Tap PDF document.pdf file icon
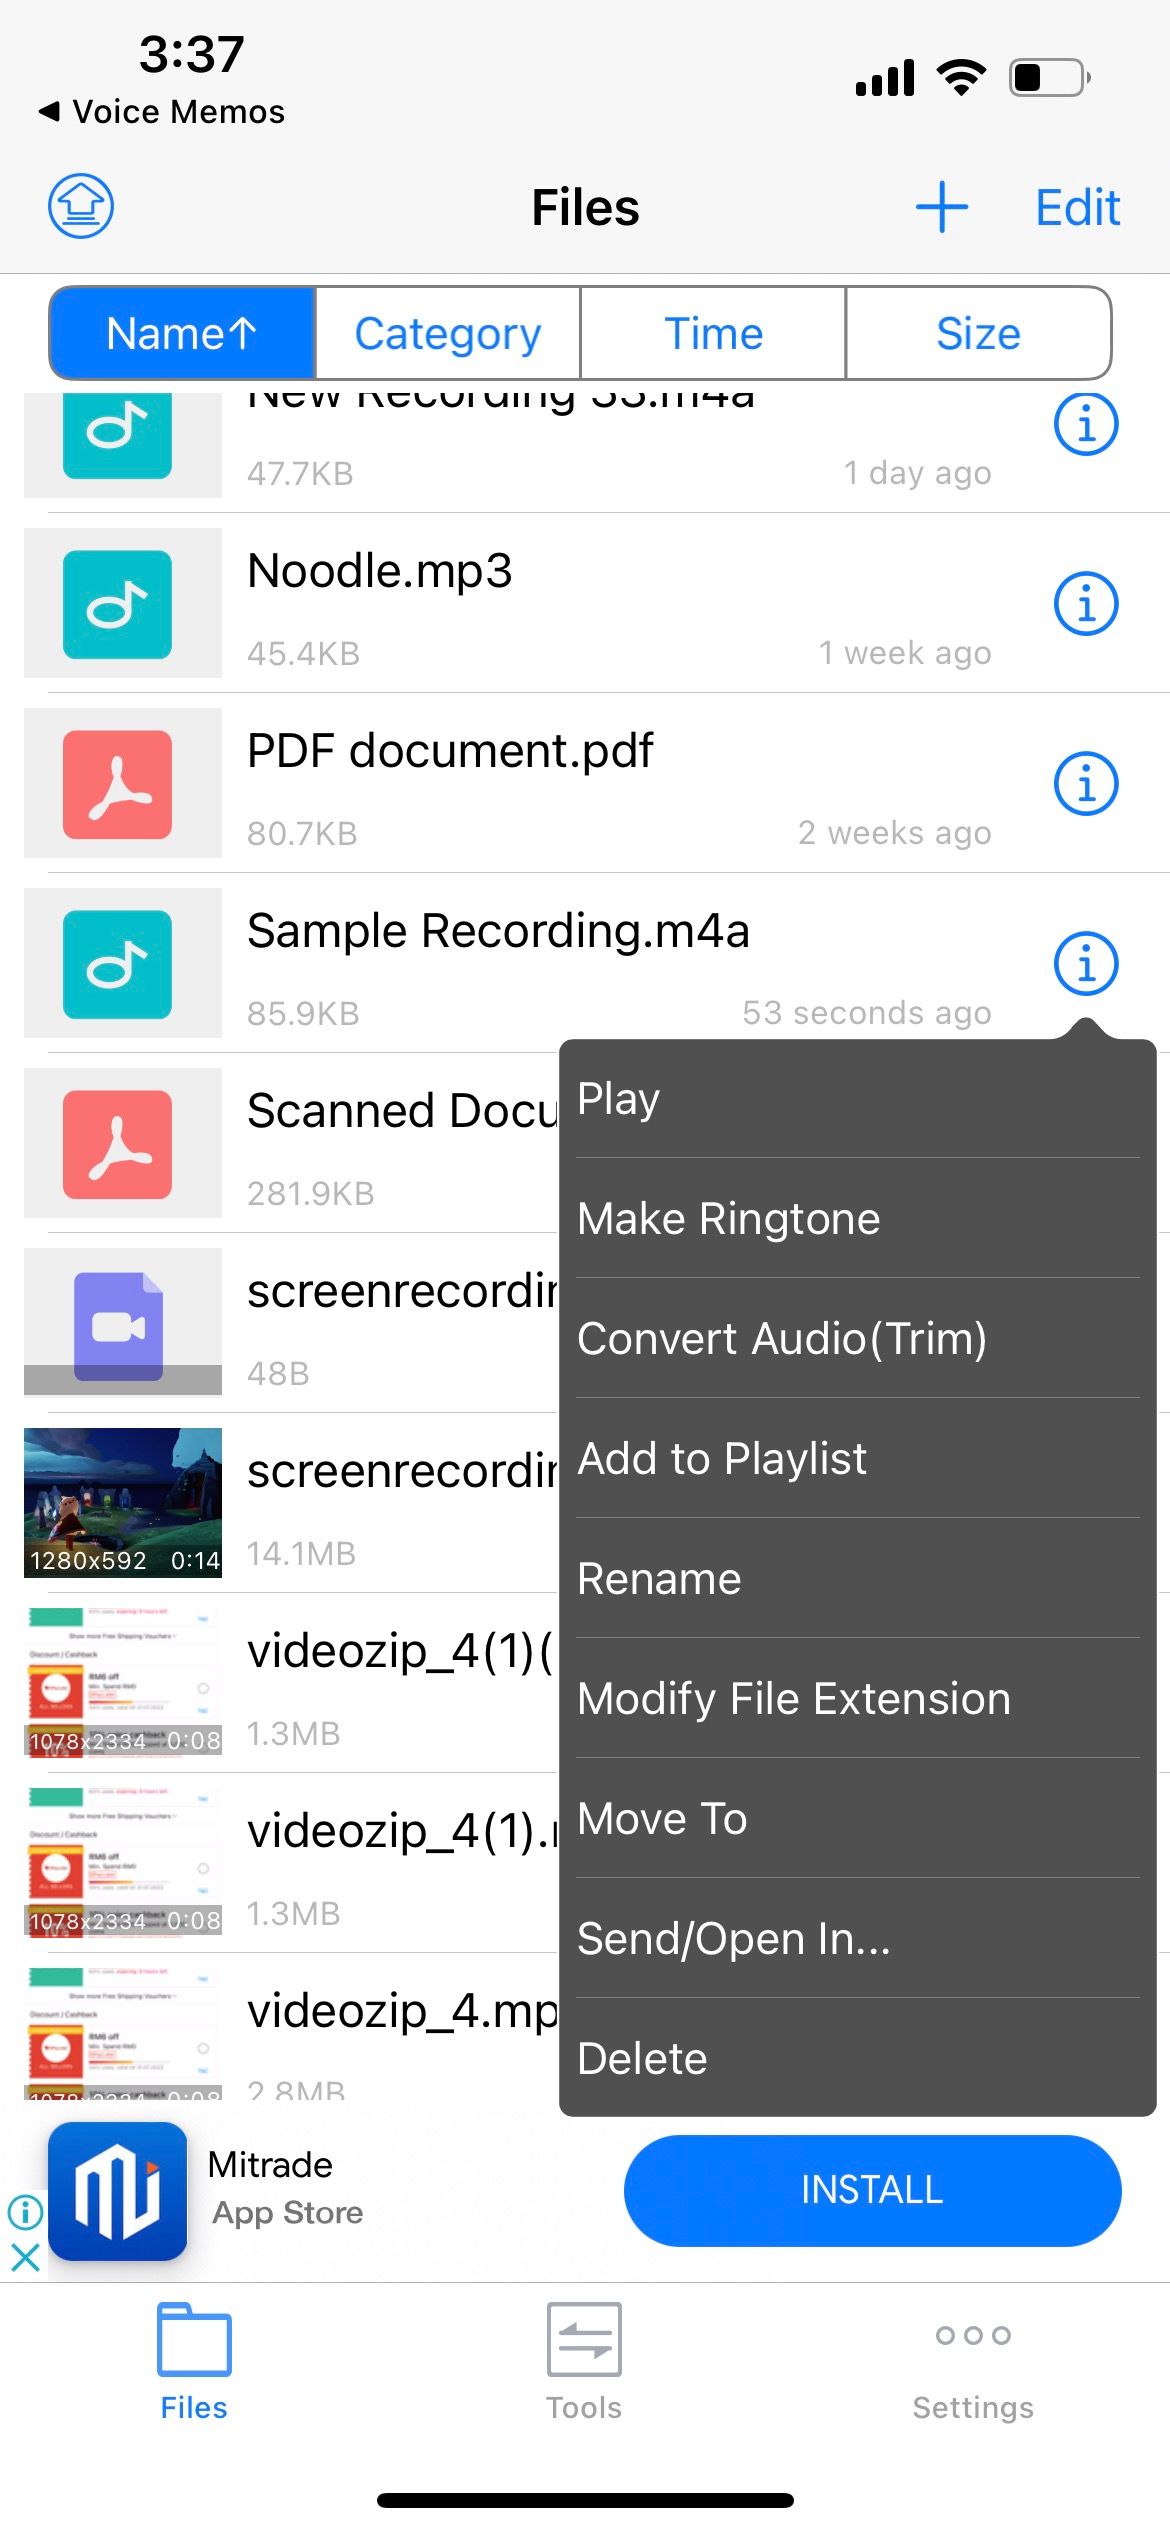Screen dimensions: 1170x2532 click(118, 784)
